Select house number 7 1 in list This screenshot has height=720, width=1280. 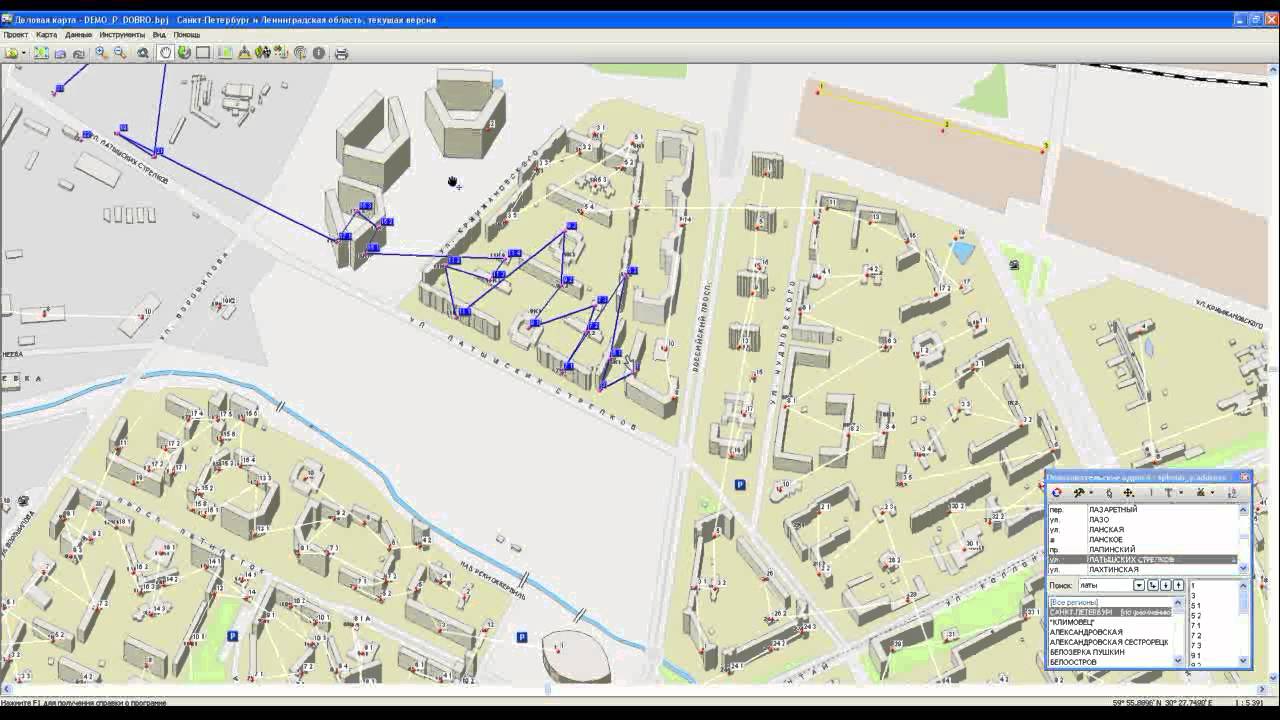(x=1196, y=626)
